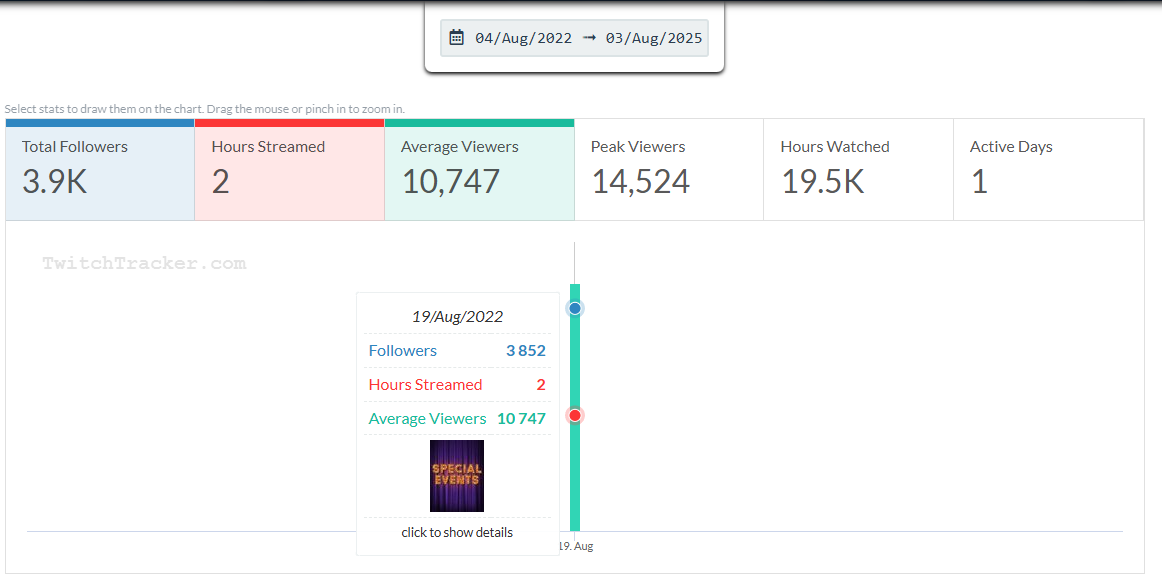Click the calendar icon in date picker
This screenshot has width=1162, height=575.
pyautogui.click(x=456, y=38)
